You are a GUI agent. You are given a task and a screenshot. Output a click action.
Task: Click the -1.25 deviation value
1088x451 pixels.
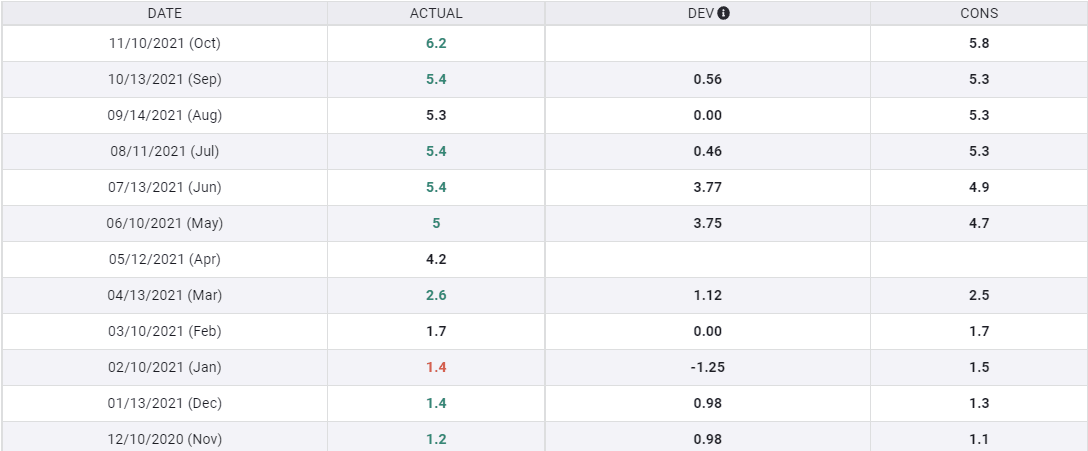(x=707, y=368)
